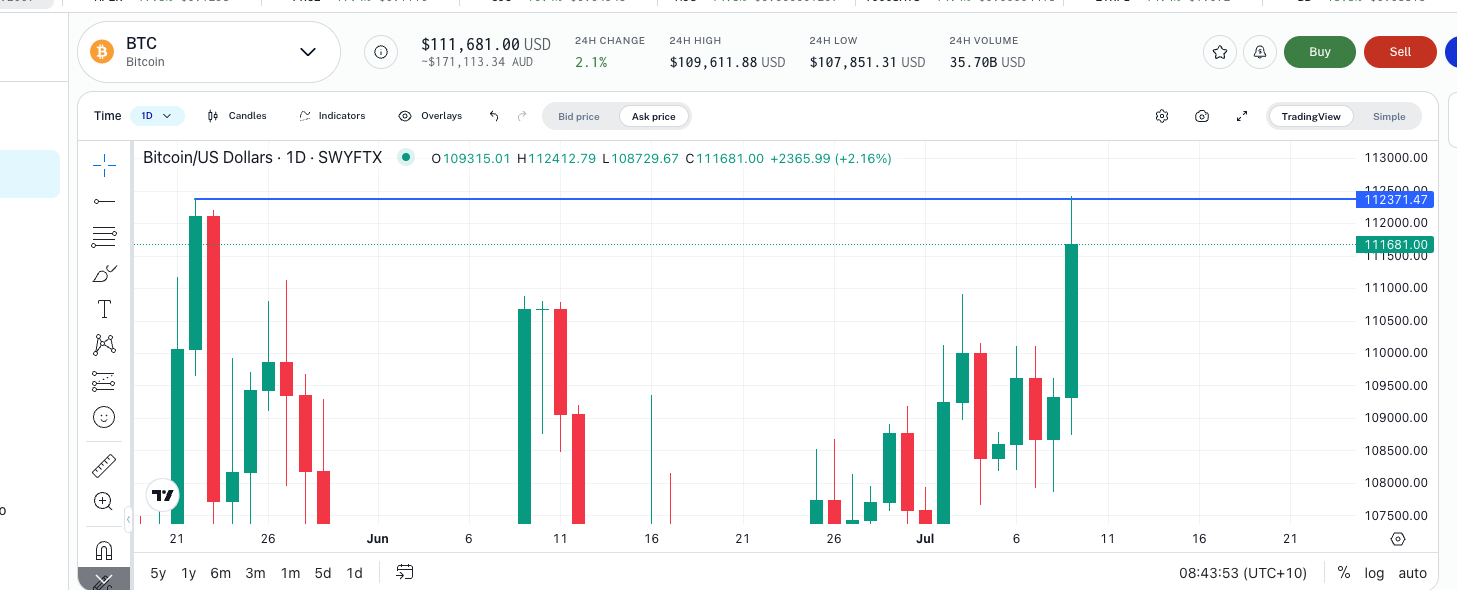Set range to 5d
The image size is (1457, 590).
[x=322, y=573]
